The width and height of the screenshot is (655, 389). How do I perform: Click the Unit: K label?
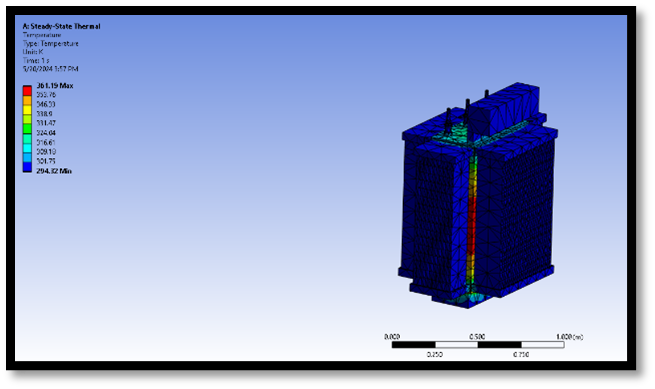click(x=33, y=52)
